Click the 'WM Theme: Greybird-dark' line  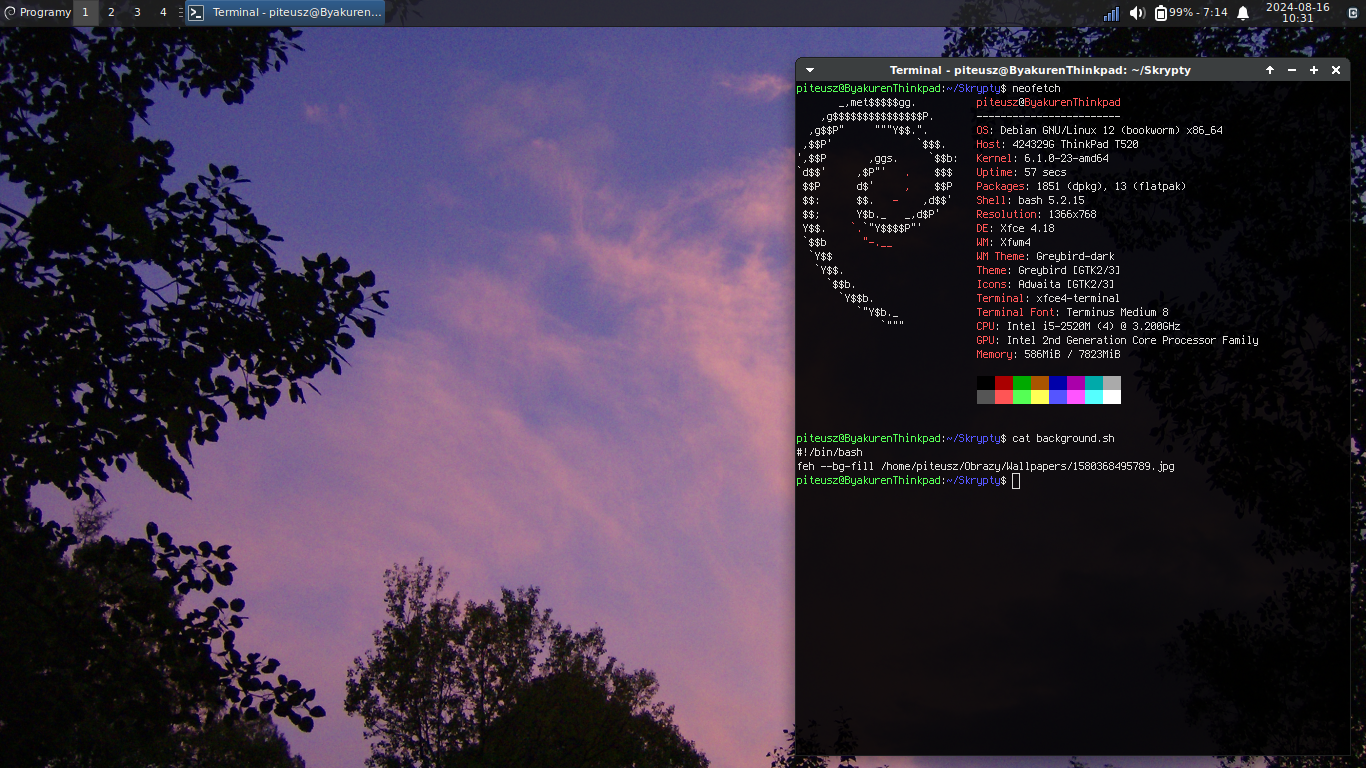click(1046, 257)
